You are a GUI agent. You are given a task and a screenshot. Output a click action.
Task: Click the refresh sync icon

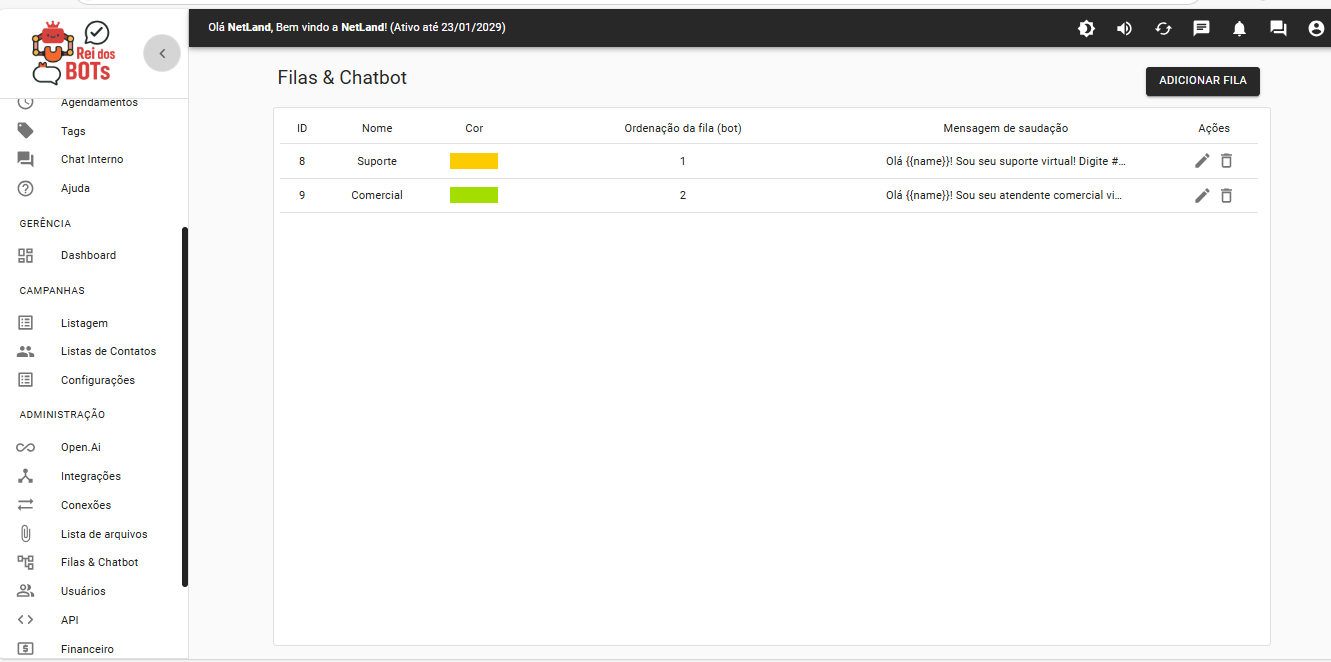point(1163,29)
